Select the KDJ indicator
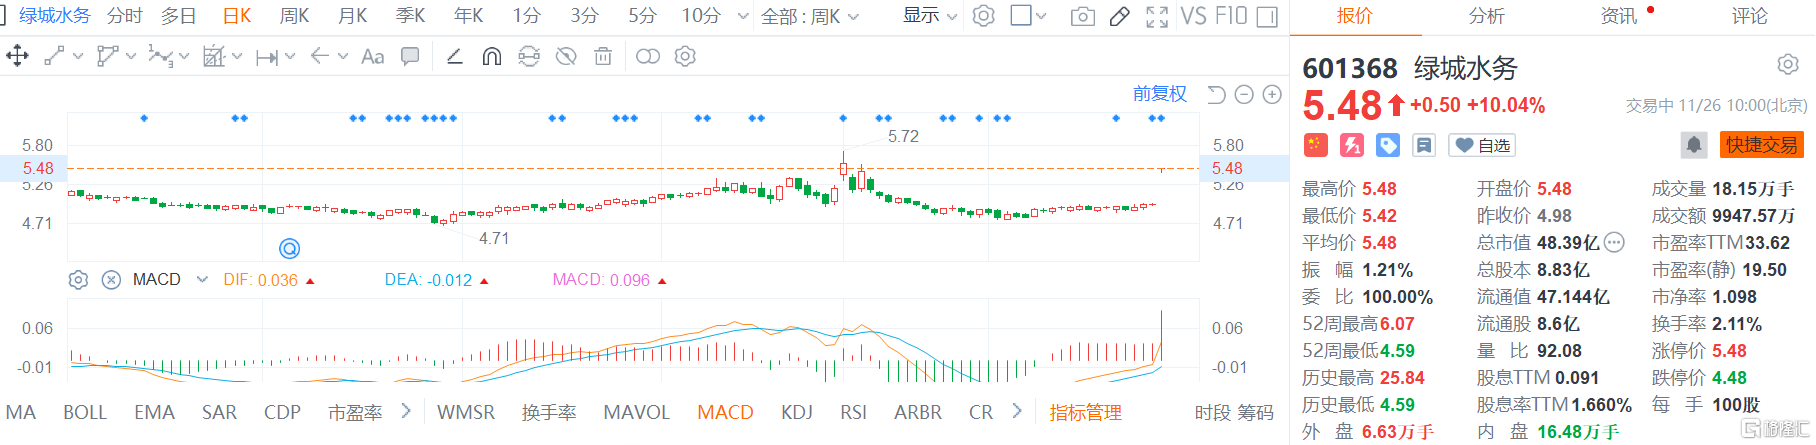Image resolution: width=1816 pixels, height=445 pixels. pos(797,412)
